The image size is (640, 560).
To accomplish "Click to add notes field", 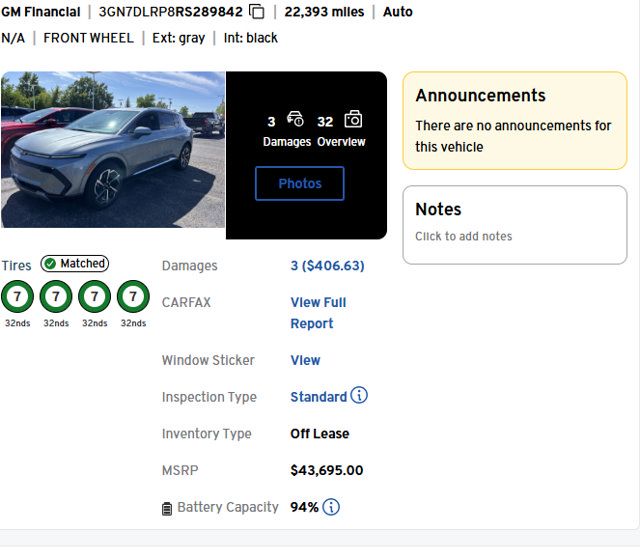I will coord(463,236).
